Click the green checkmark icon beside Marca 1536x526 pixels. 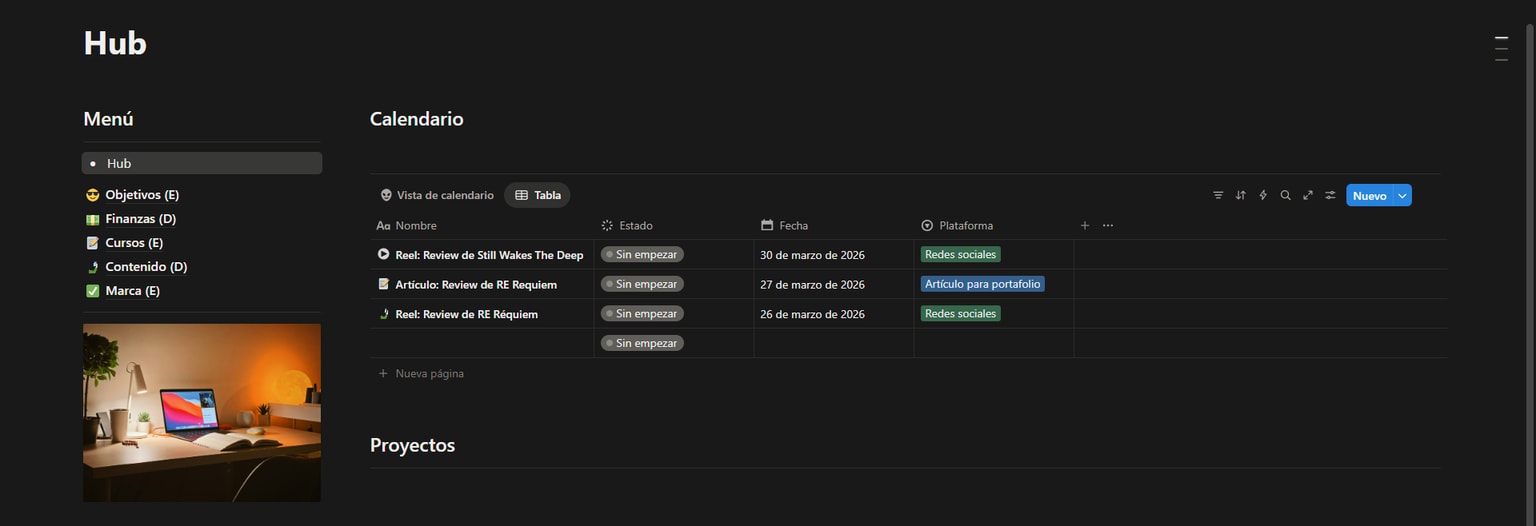click(x=92, y=291)
